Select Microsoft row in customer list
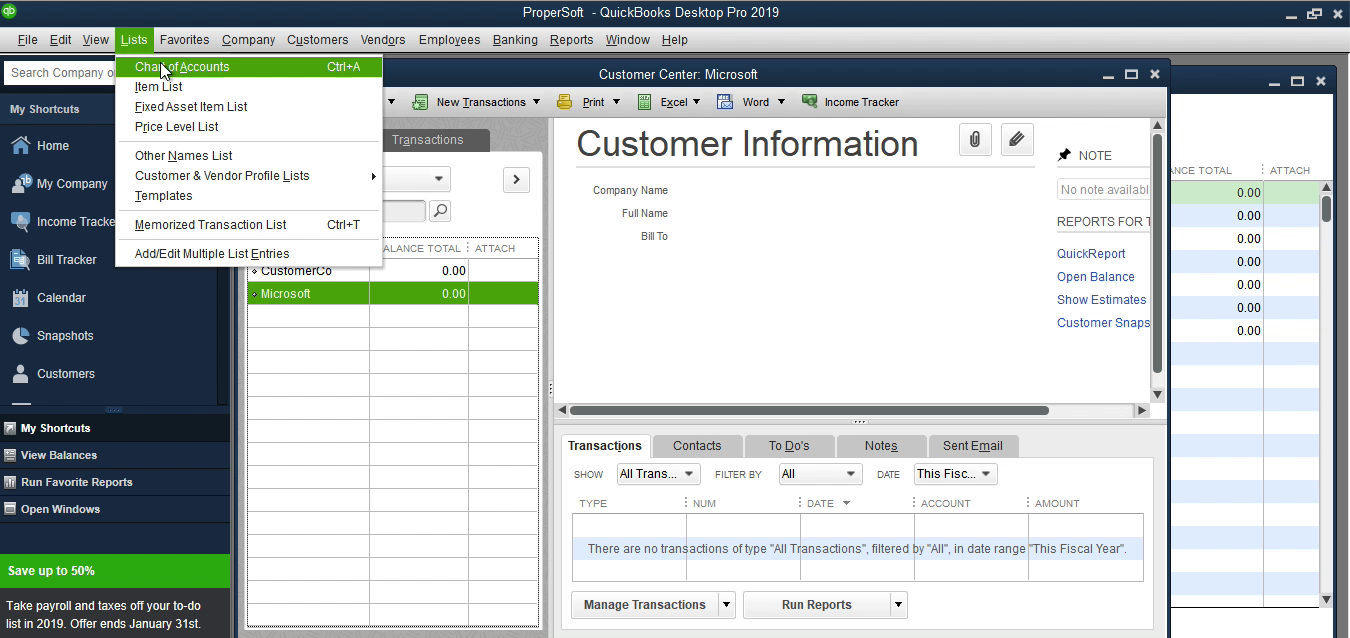The width and height of the screenshot is (1350, 638). coord(393,294)
